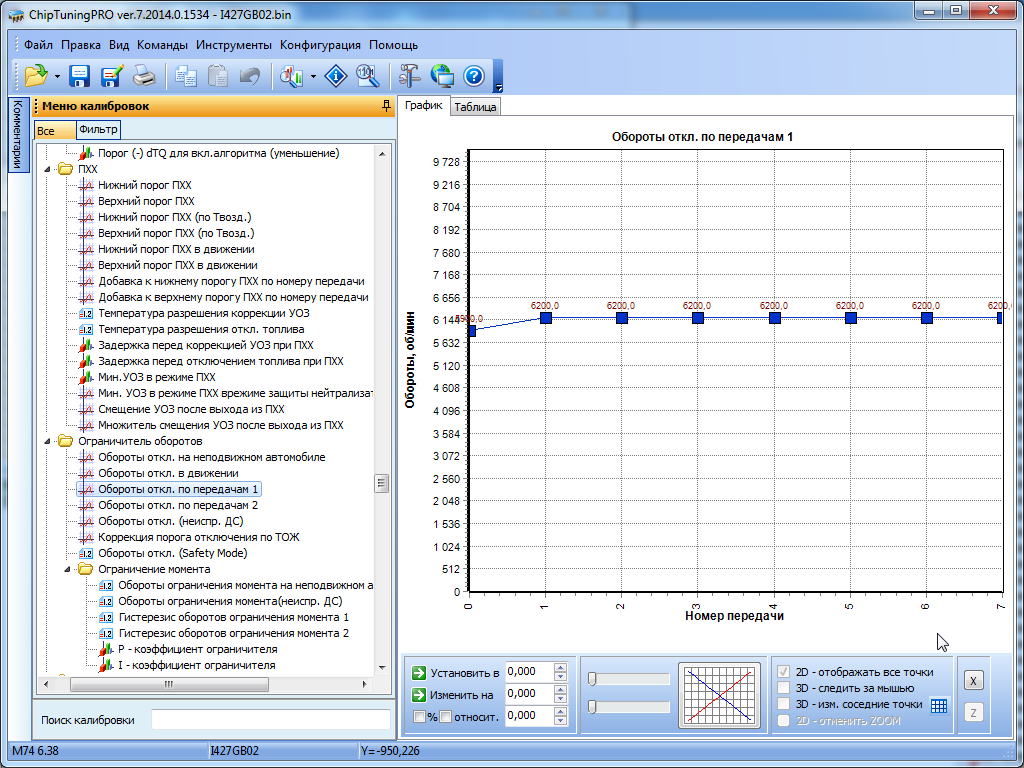Switch to the 'Таблица' tab
This screenshot has width=1024, height=768.
[x=475, y=107]
